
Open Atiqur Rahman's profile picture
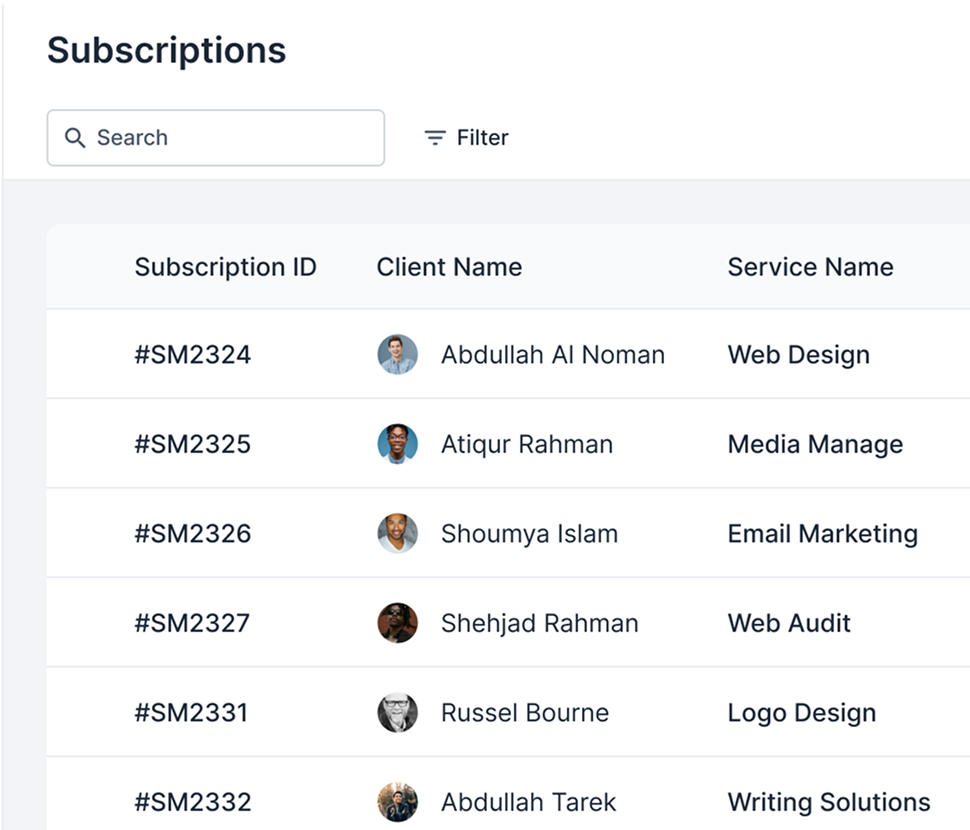[x=398, y=443]
